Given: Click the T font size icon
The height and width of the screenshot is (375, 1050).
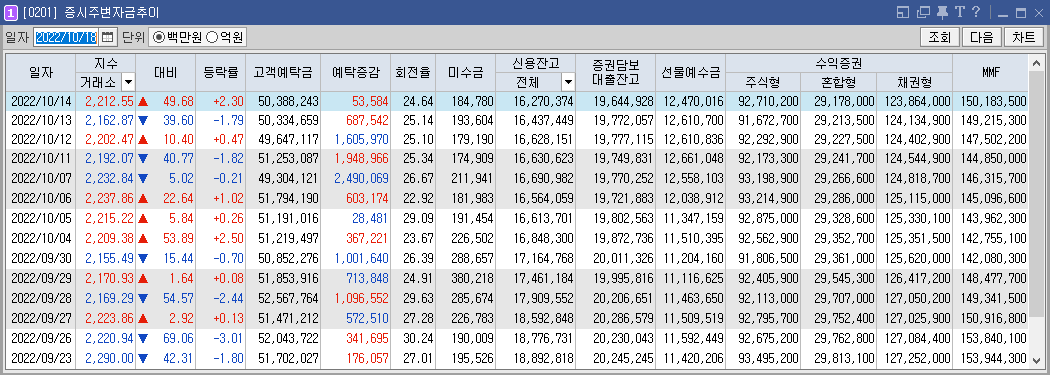Looking at the screenshot, I should click(x=960, y=12).
